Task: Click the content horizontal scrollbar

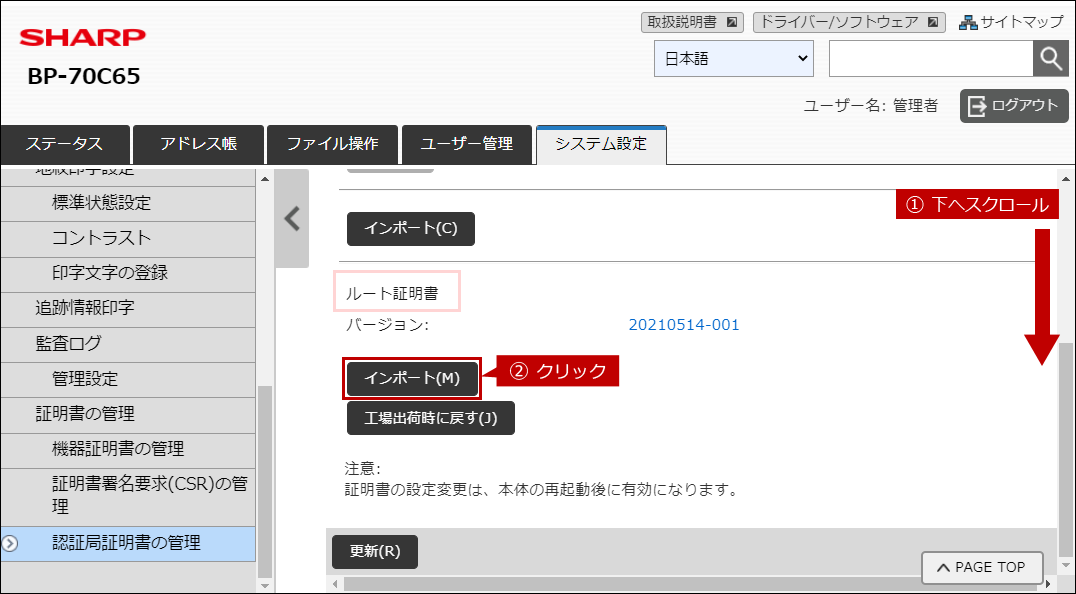Action: [690, 584]
